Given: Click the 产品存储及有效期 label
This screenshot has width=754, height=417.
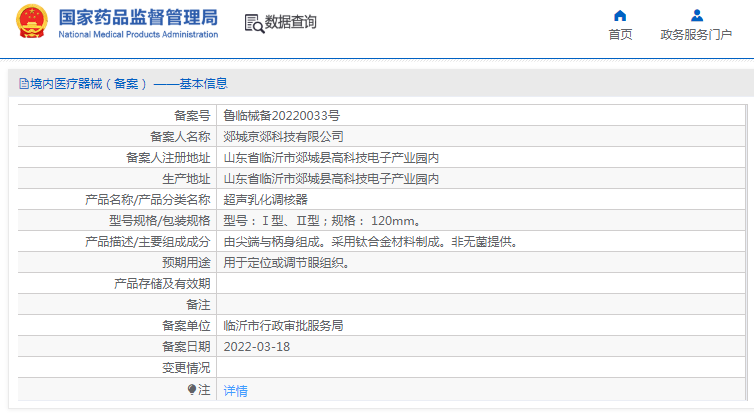Looking at the screenshot, I should tap(162, 284).
